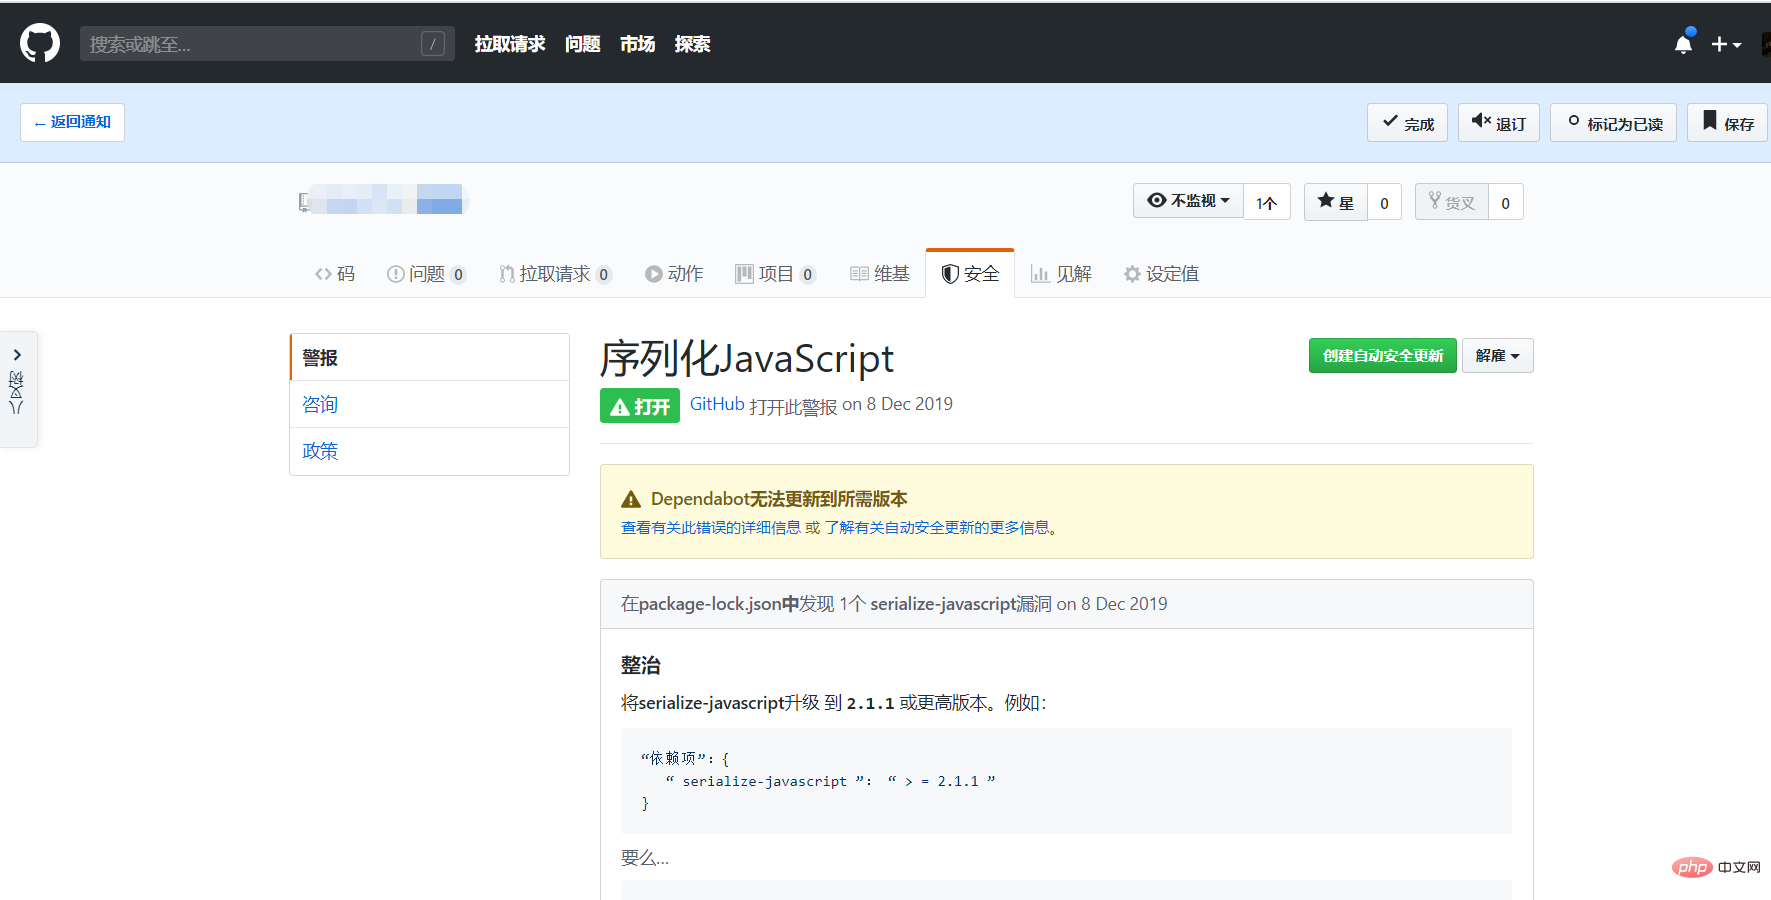Viewport: 1771px width, 900px height.
Task: Click the serialize-javascript dependency code block
Action: 1066,781
